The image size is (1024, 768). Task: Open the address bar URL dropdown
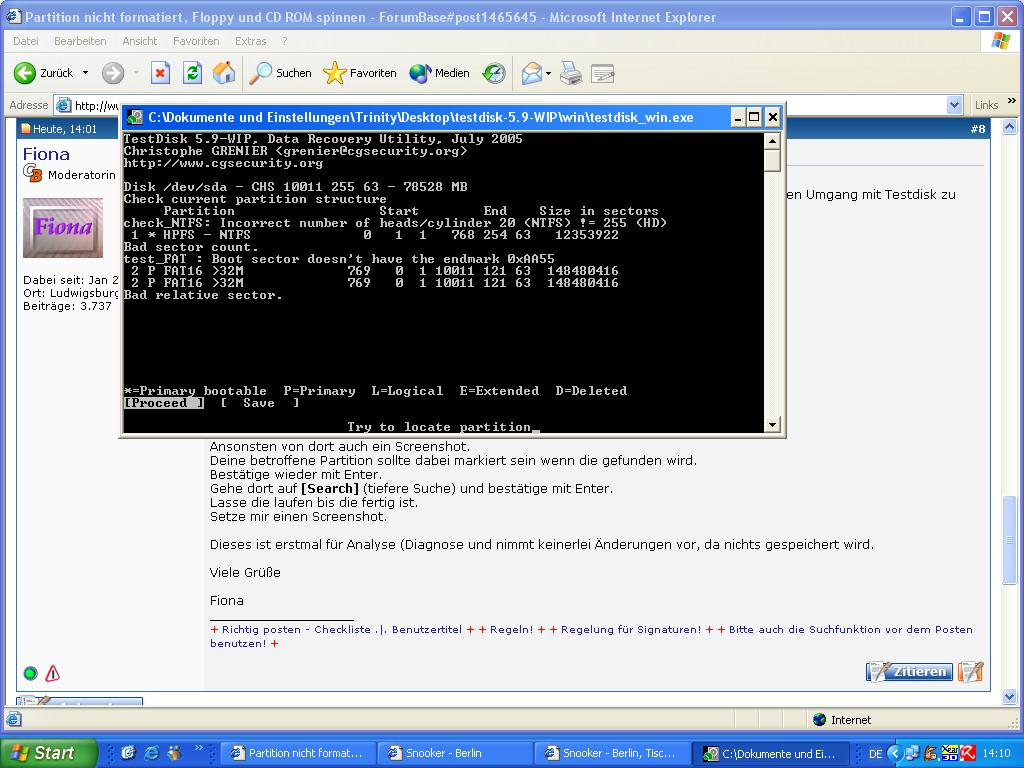(x=954, y=104)
